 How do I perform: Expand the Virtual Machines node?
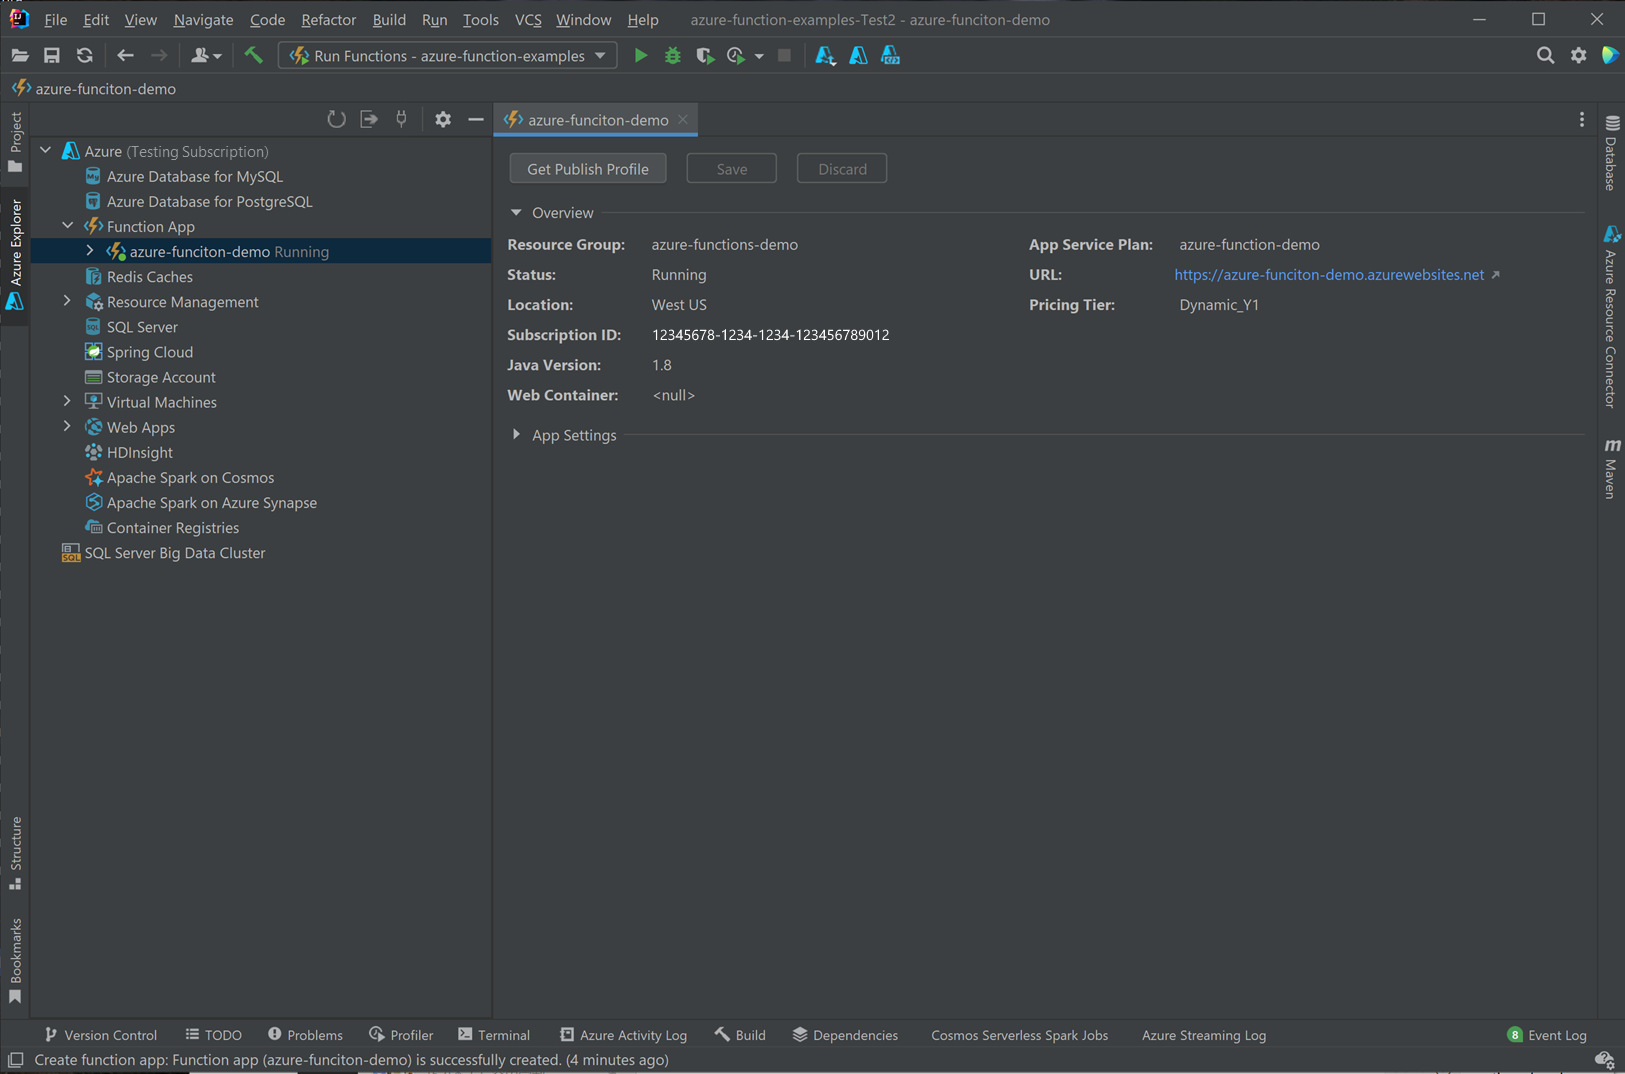[x=68, y=402]
